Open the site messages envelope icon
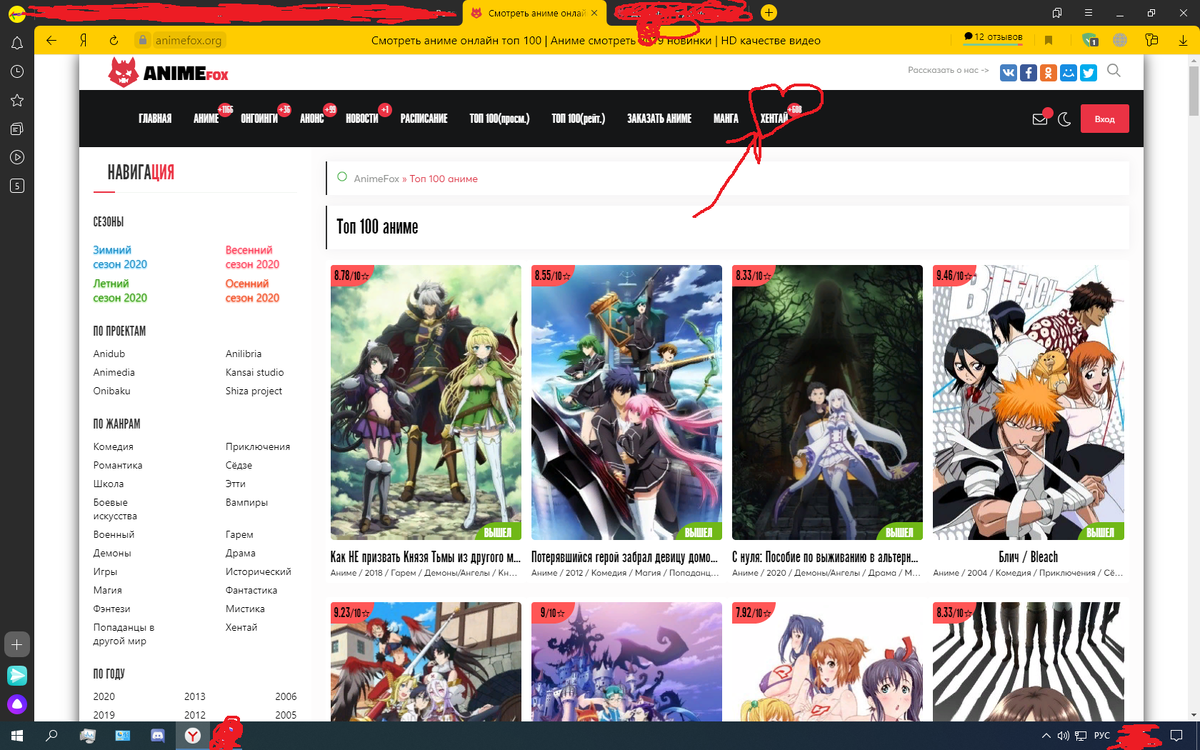The height and width of the screenshot is (750, 1200). click(1040, 119)
